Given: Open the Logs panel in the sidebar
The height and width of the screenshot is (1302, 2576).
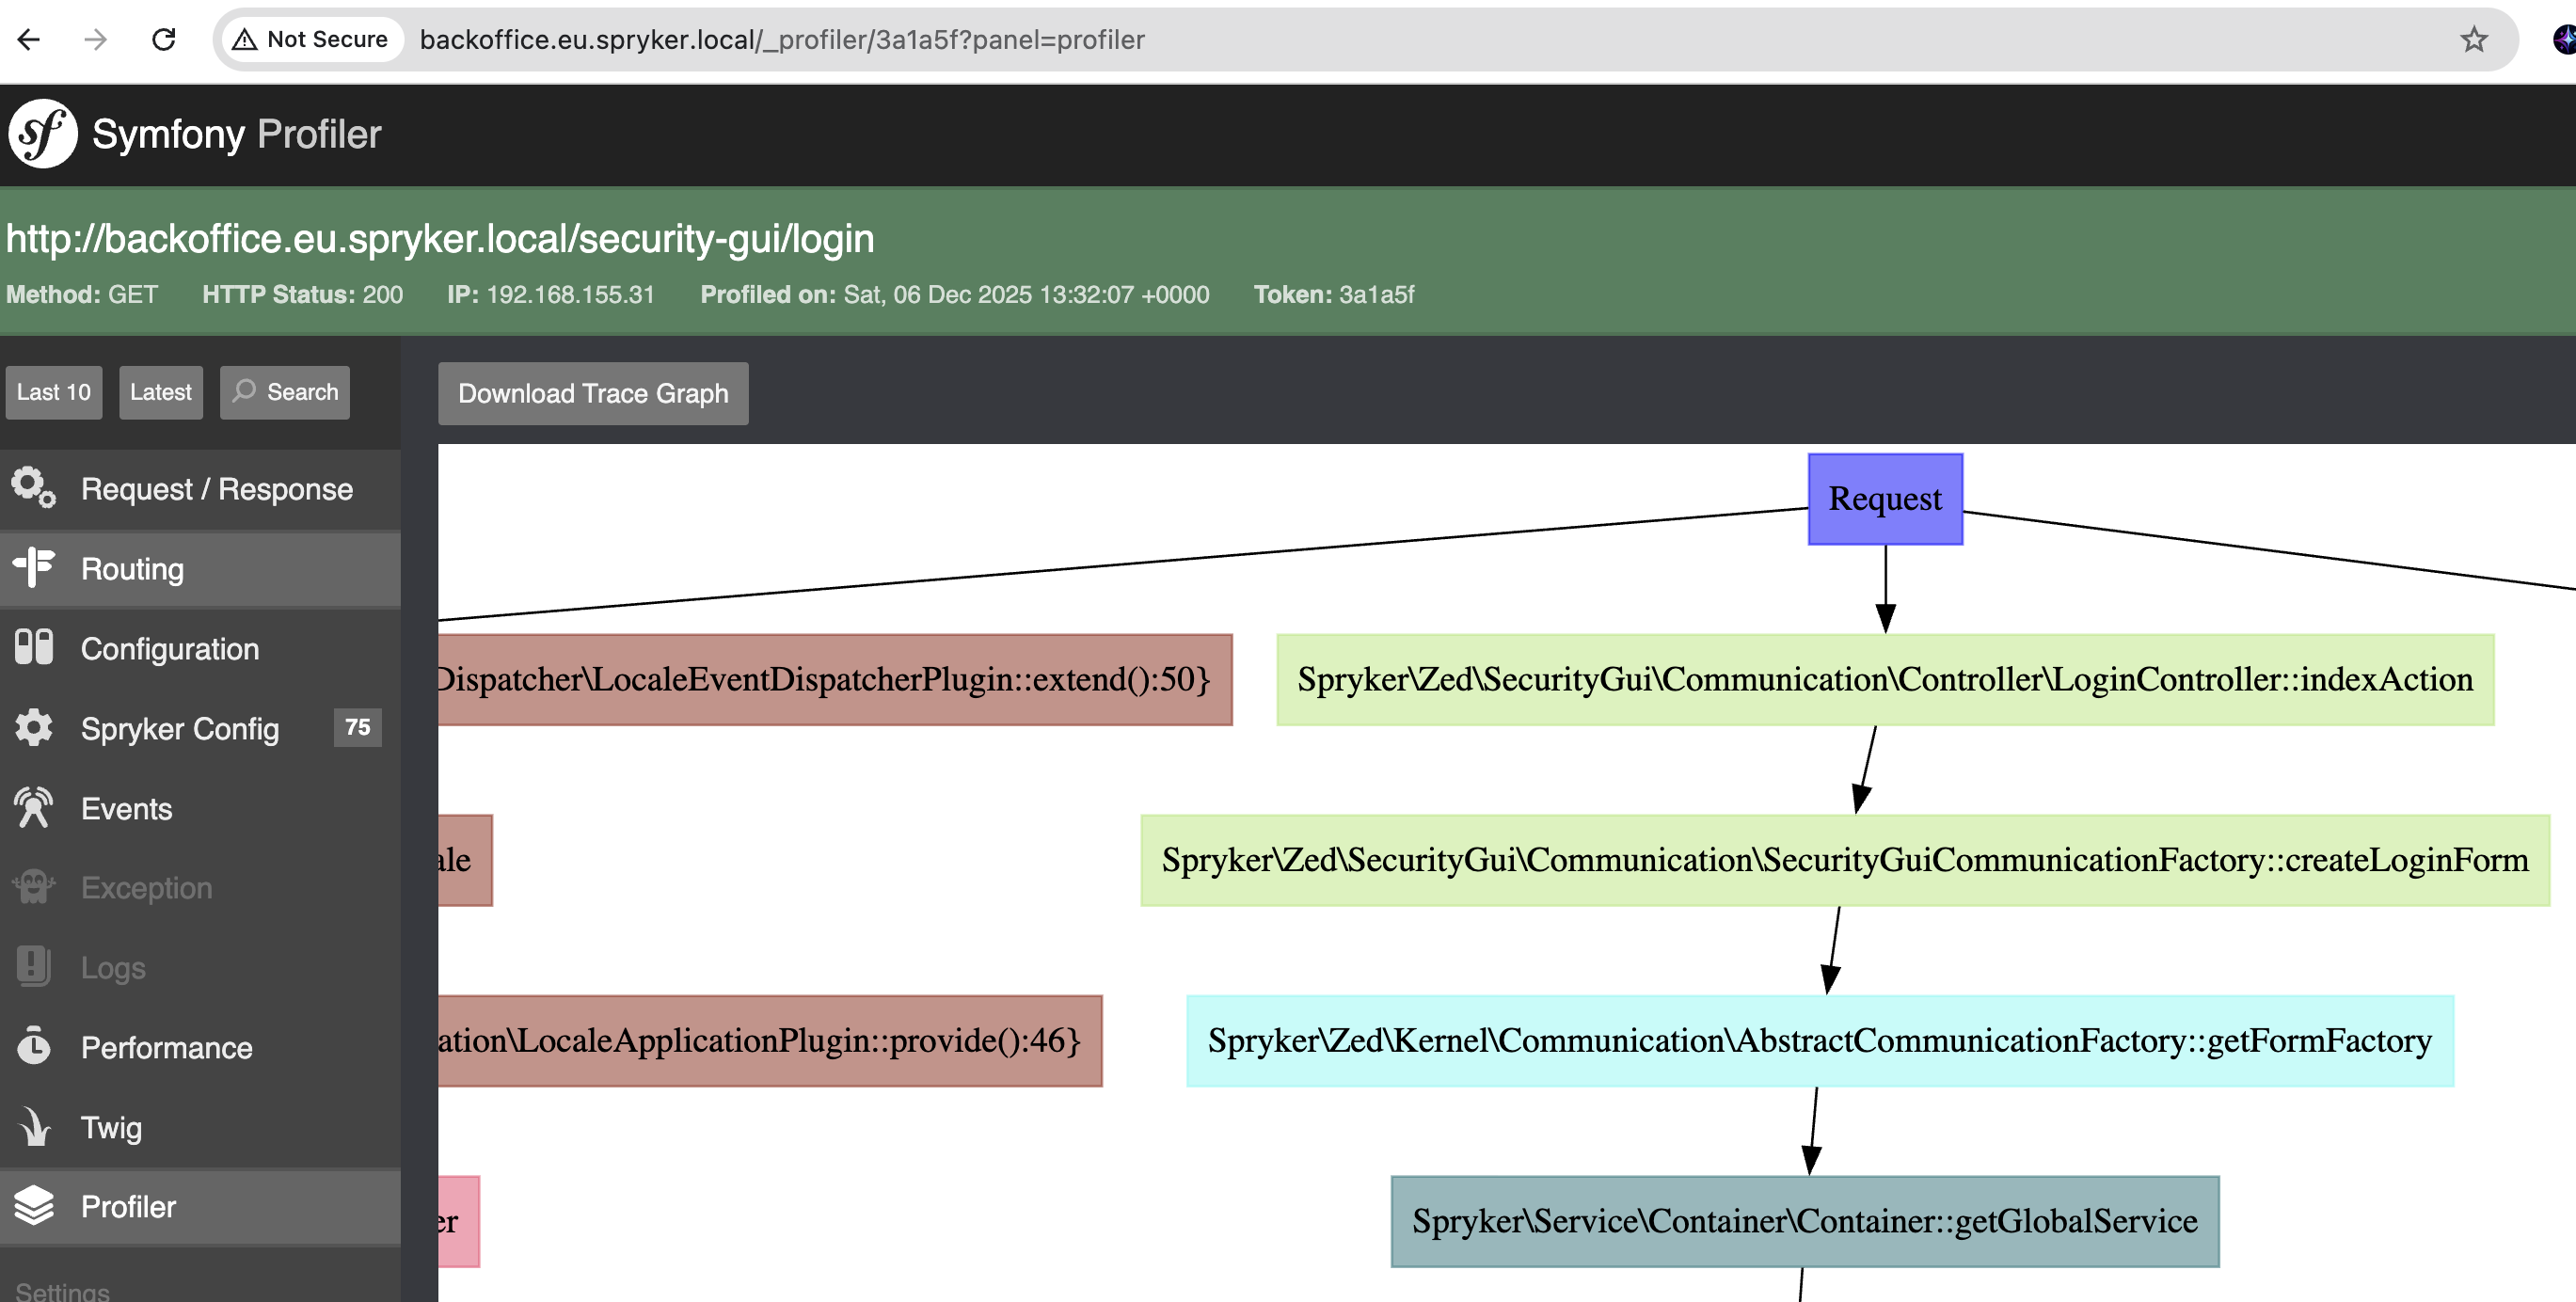Looking at the screenshot, I should (113, 967).
